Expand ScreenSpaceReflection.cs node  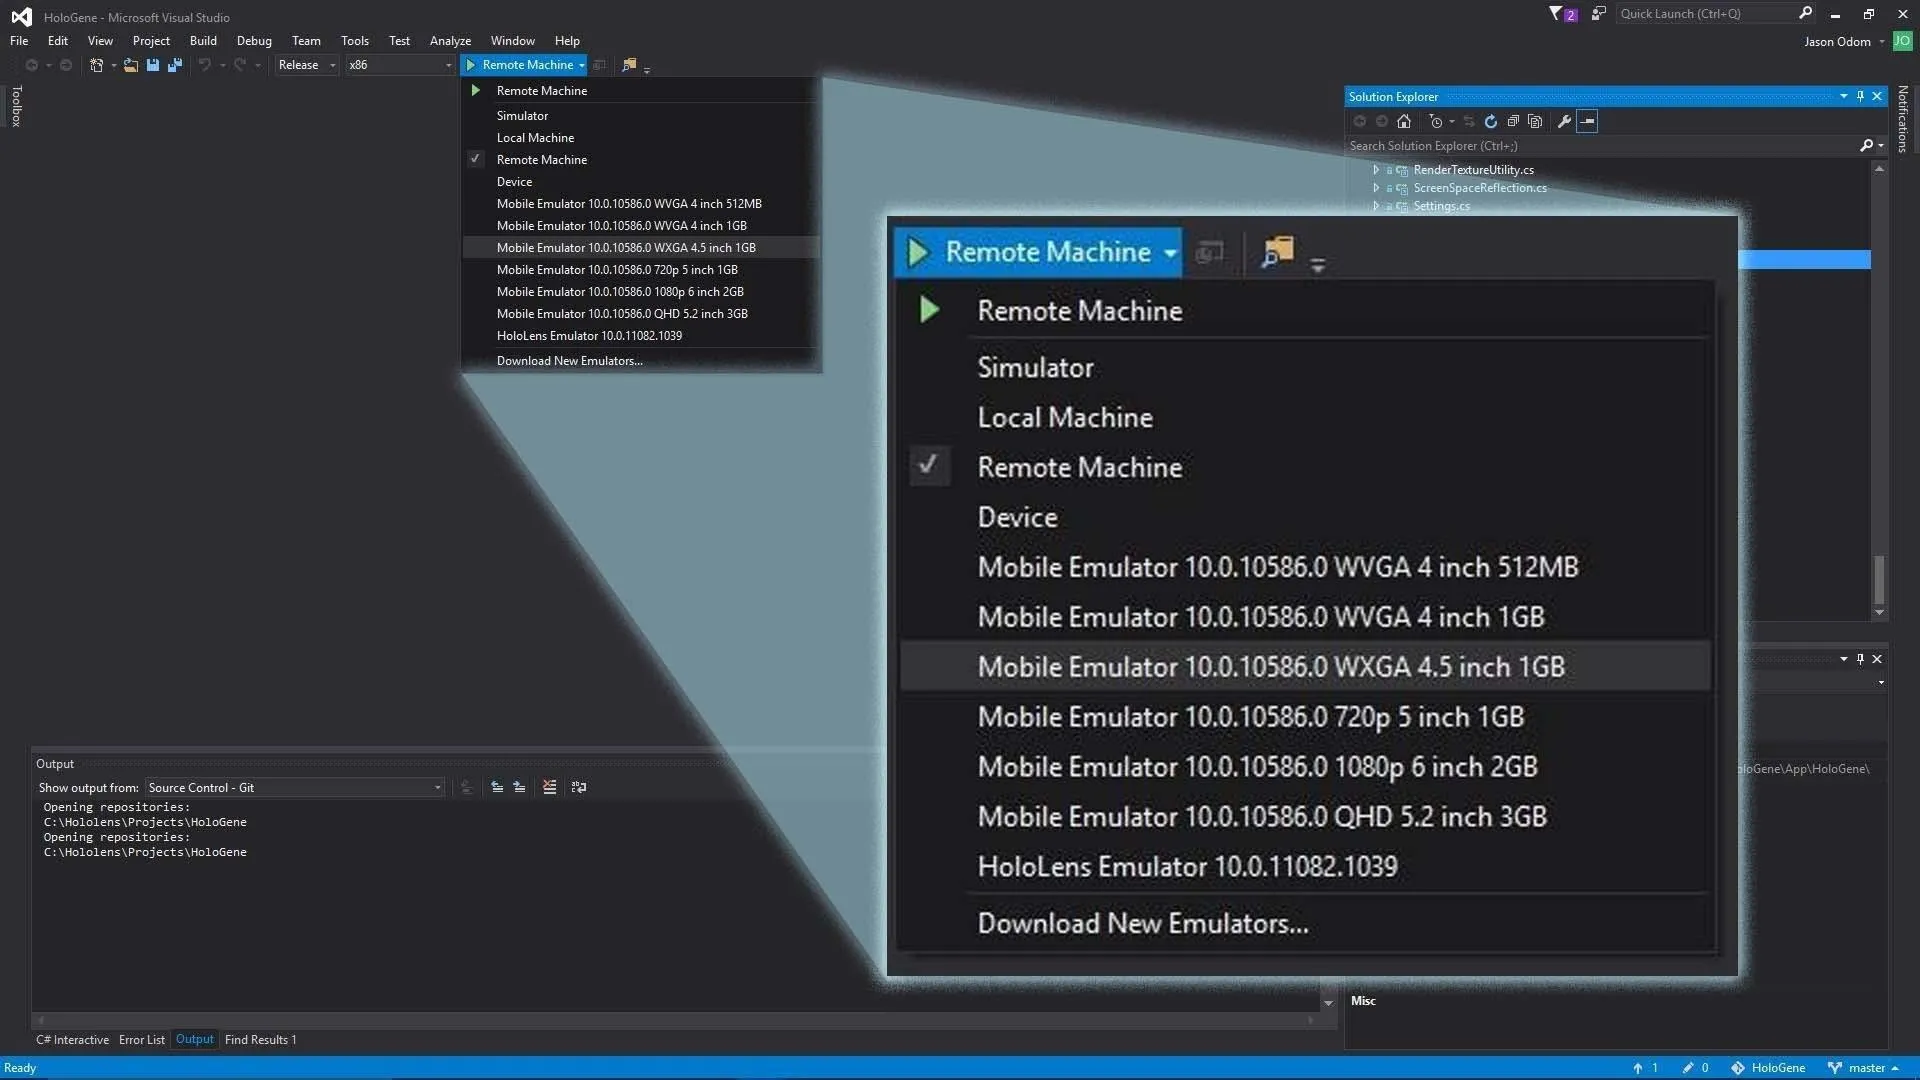pos(1376,188)
